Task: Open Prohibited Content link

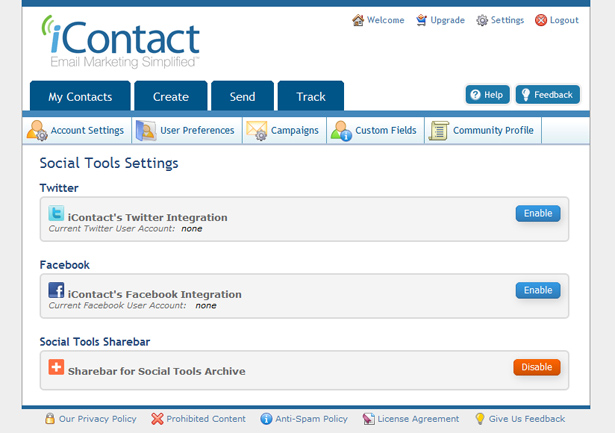Action: (x=206, y=419)
